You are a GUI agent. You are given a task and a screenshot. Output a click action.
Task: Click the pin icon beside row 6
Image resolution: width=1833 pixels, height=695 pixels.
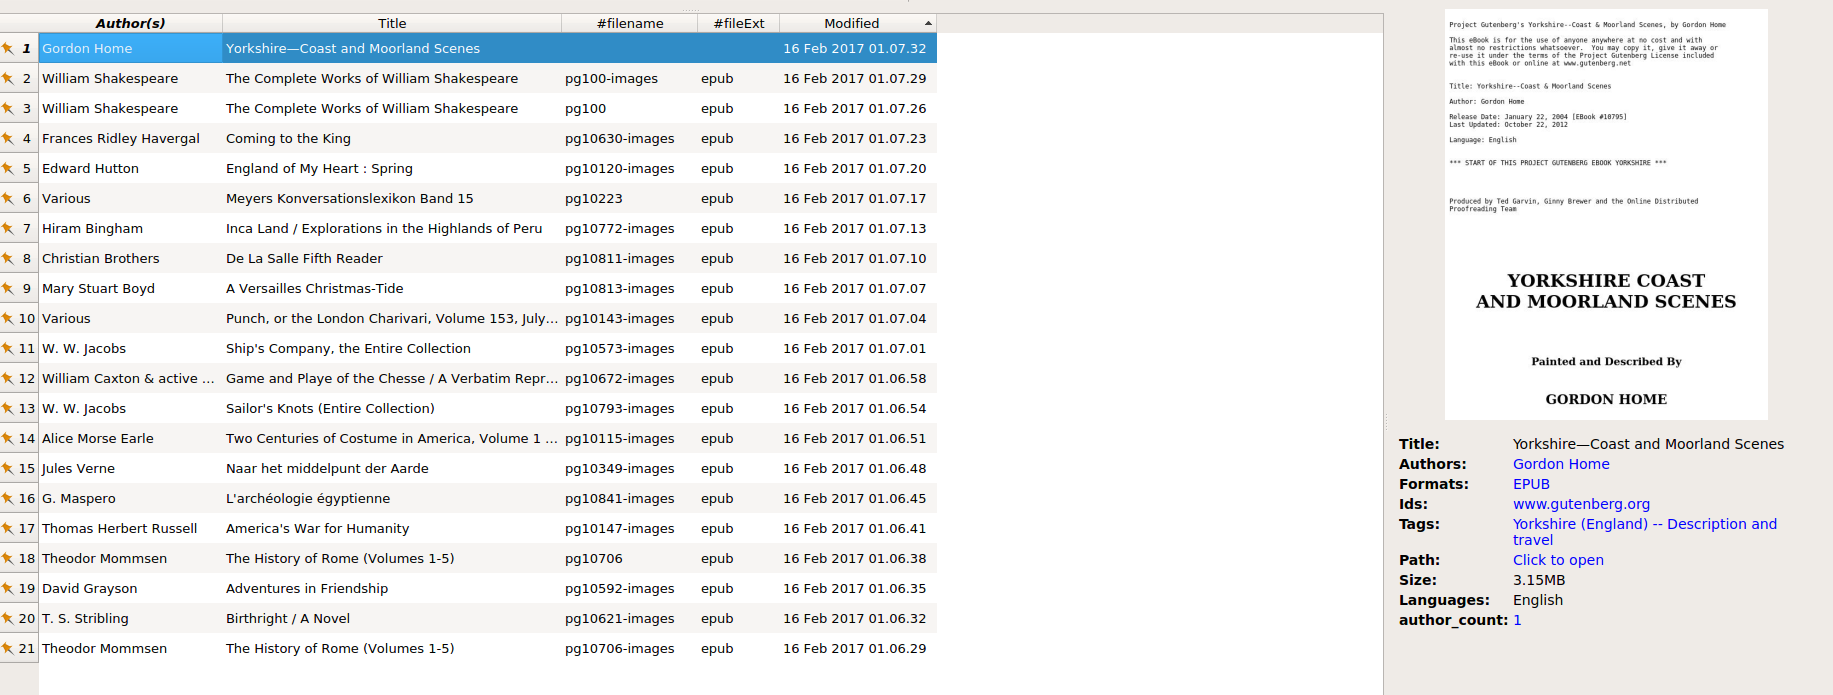click(7, 198)
